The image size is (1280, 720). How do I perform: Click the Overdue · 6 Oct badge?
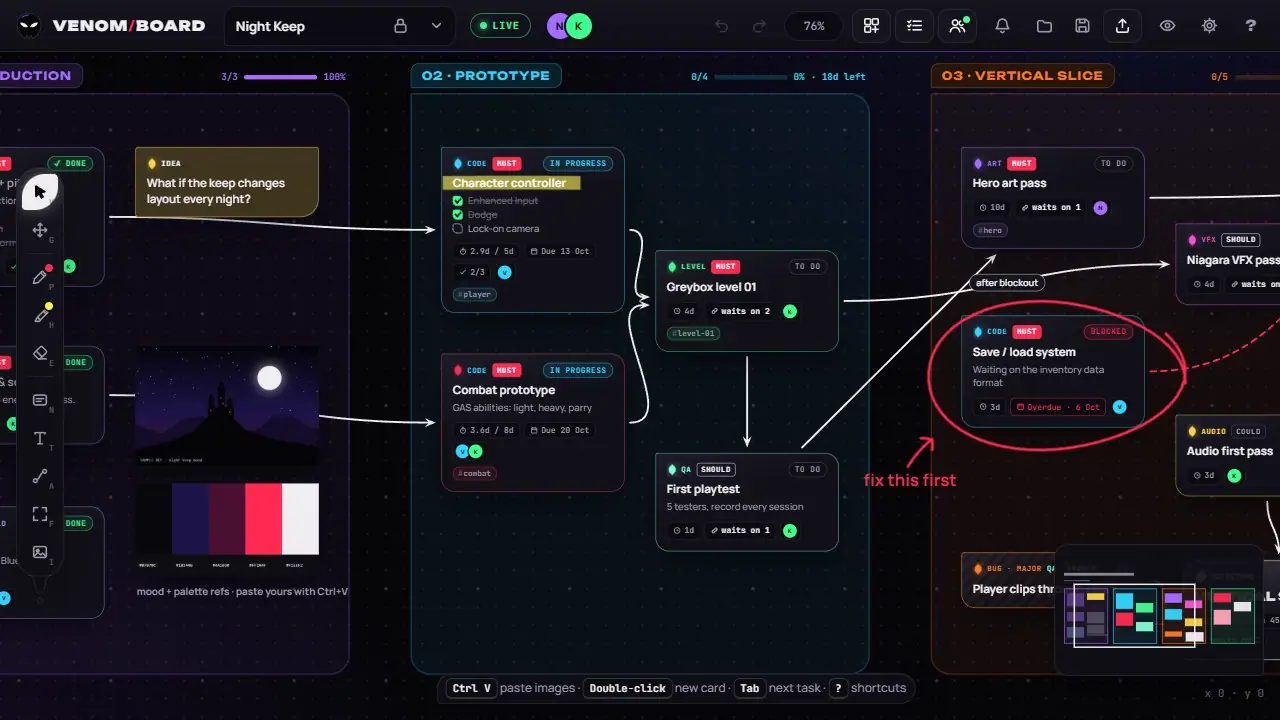pos(1058,407)
